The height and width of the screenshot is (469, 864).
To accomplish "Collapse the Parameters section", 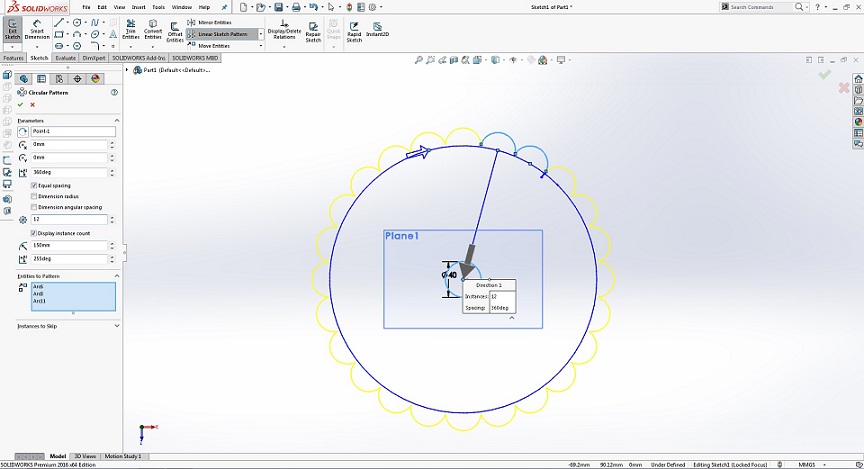I will [117, 120].
